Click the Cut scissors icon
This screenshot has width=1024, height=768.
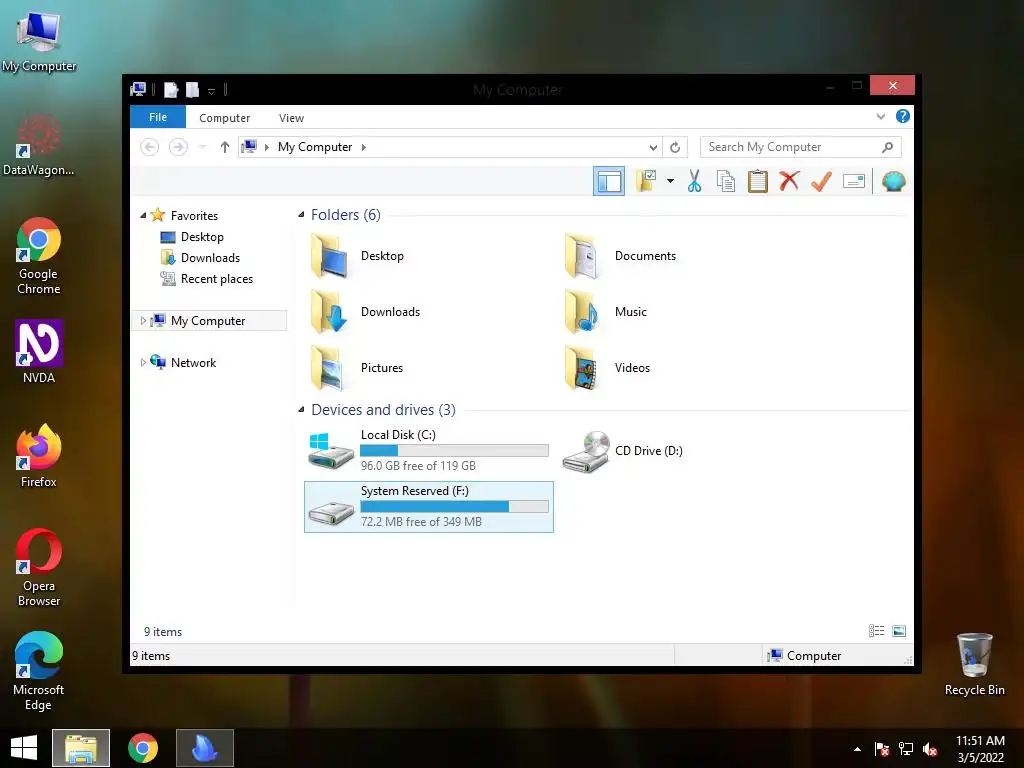[x=694, y=181]
